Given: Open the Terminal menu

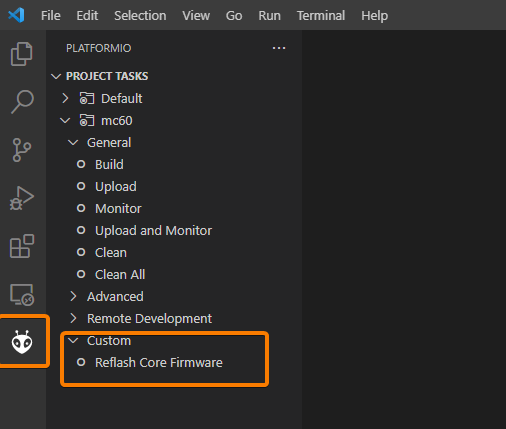Looking at the screenshot, I should [321, 16].
